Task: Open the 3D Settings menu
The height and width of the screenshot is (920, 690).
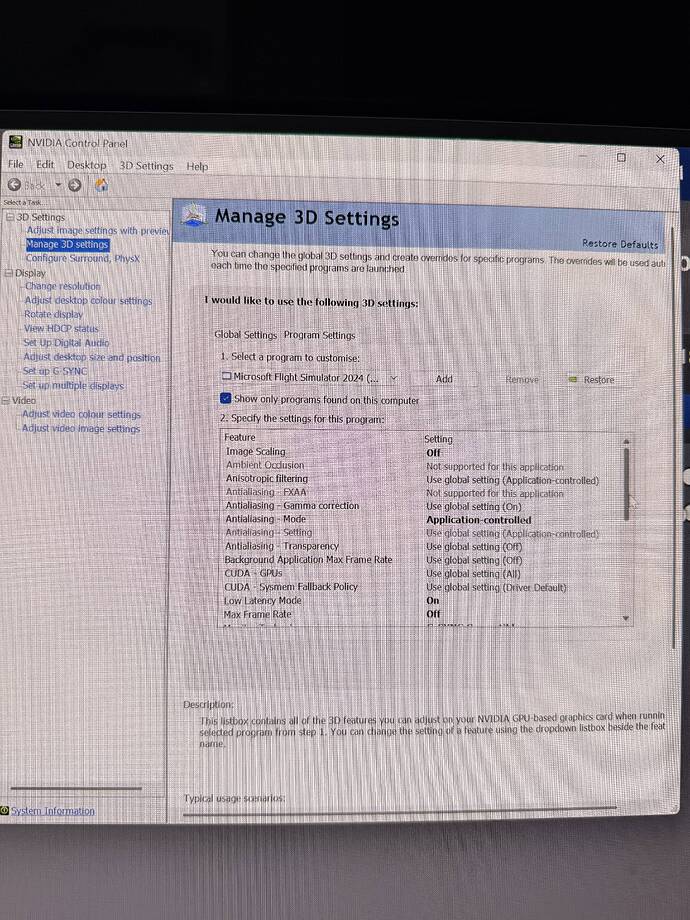Action: (x=147, y=166)
